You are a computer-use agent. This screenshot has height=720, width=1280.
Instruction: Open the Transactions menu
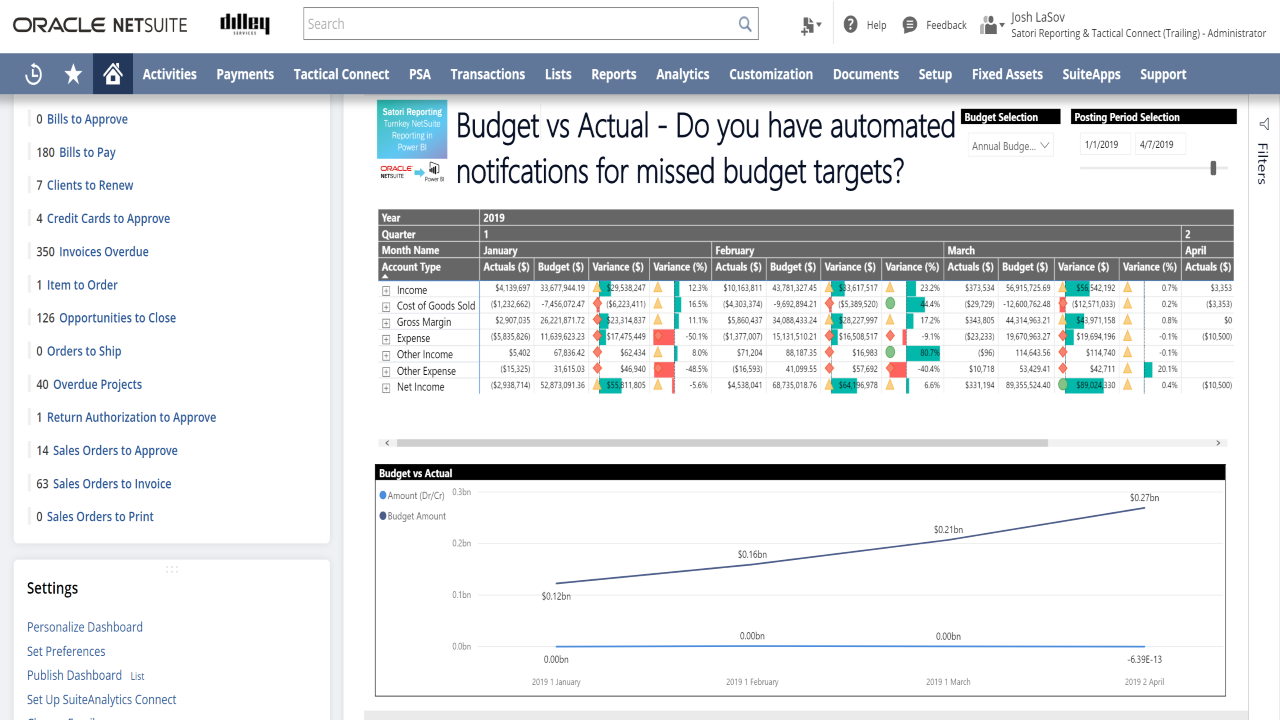(x=488, y=74)
